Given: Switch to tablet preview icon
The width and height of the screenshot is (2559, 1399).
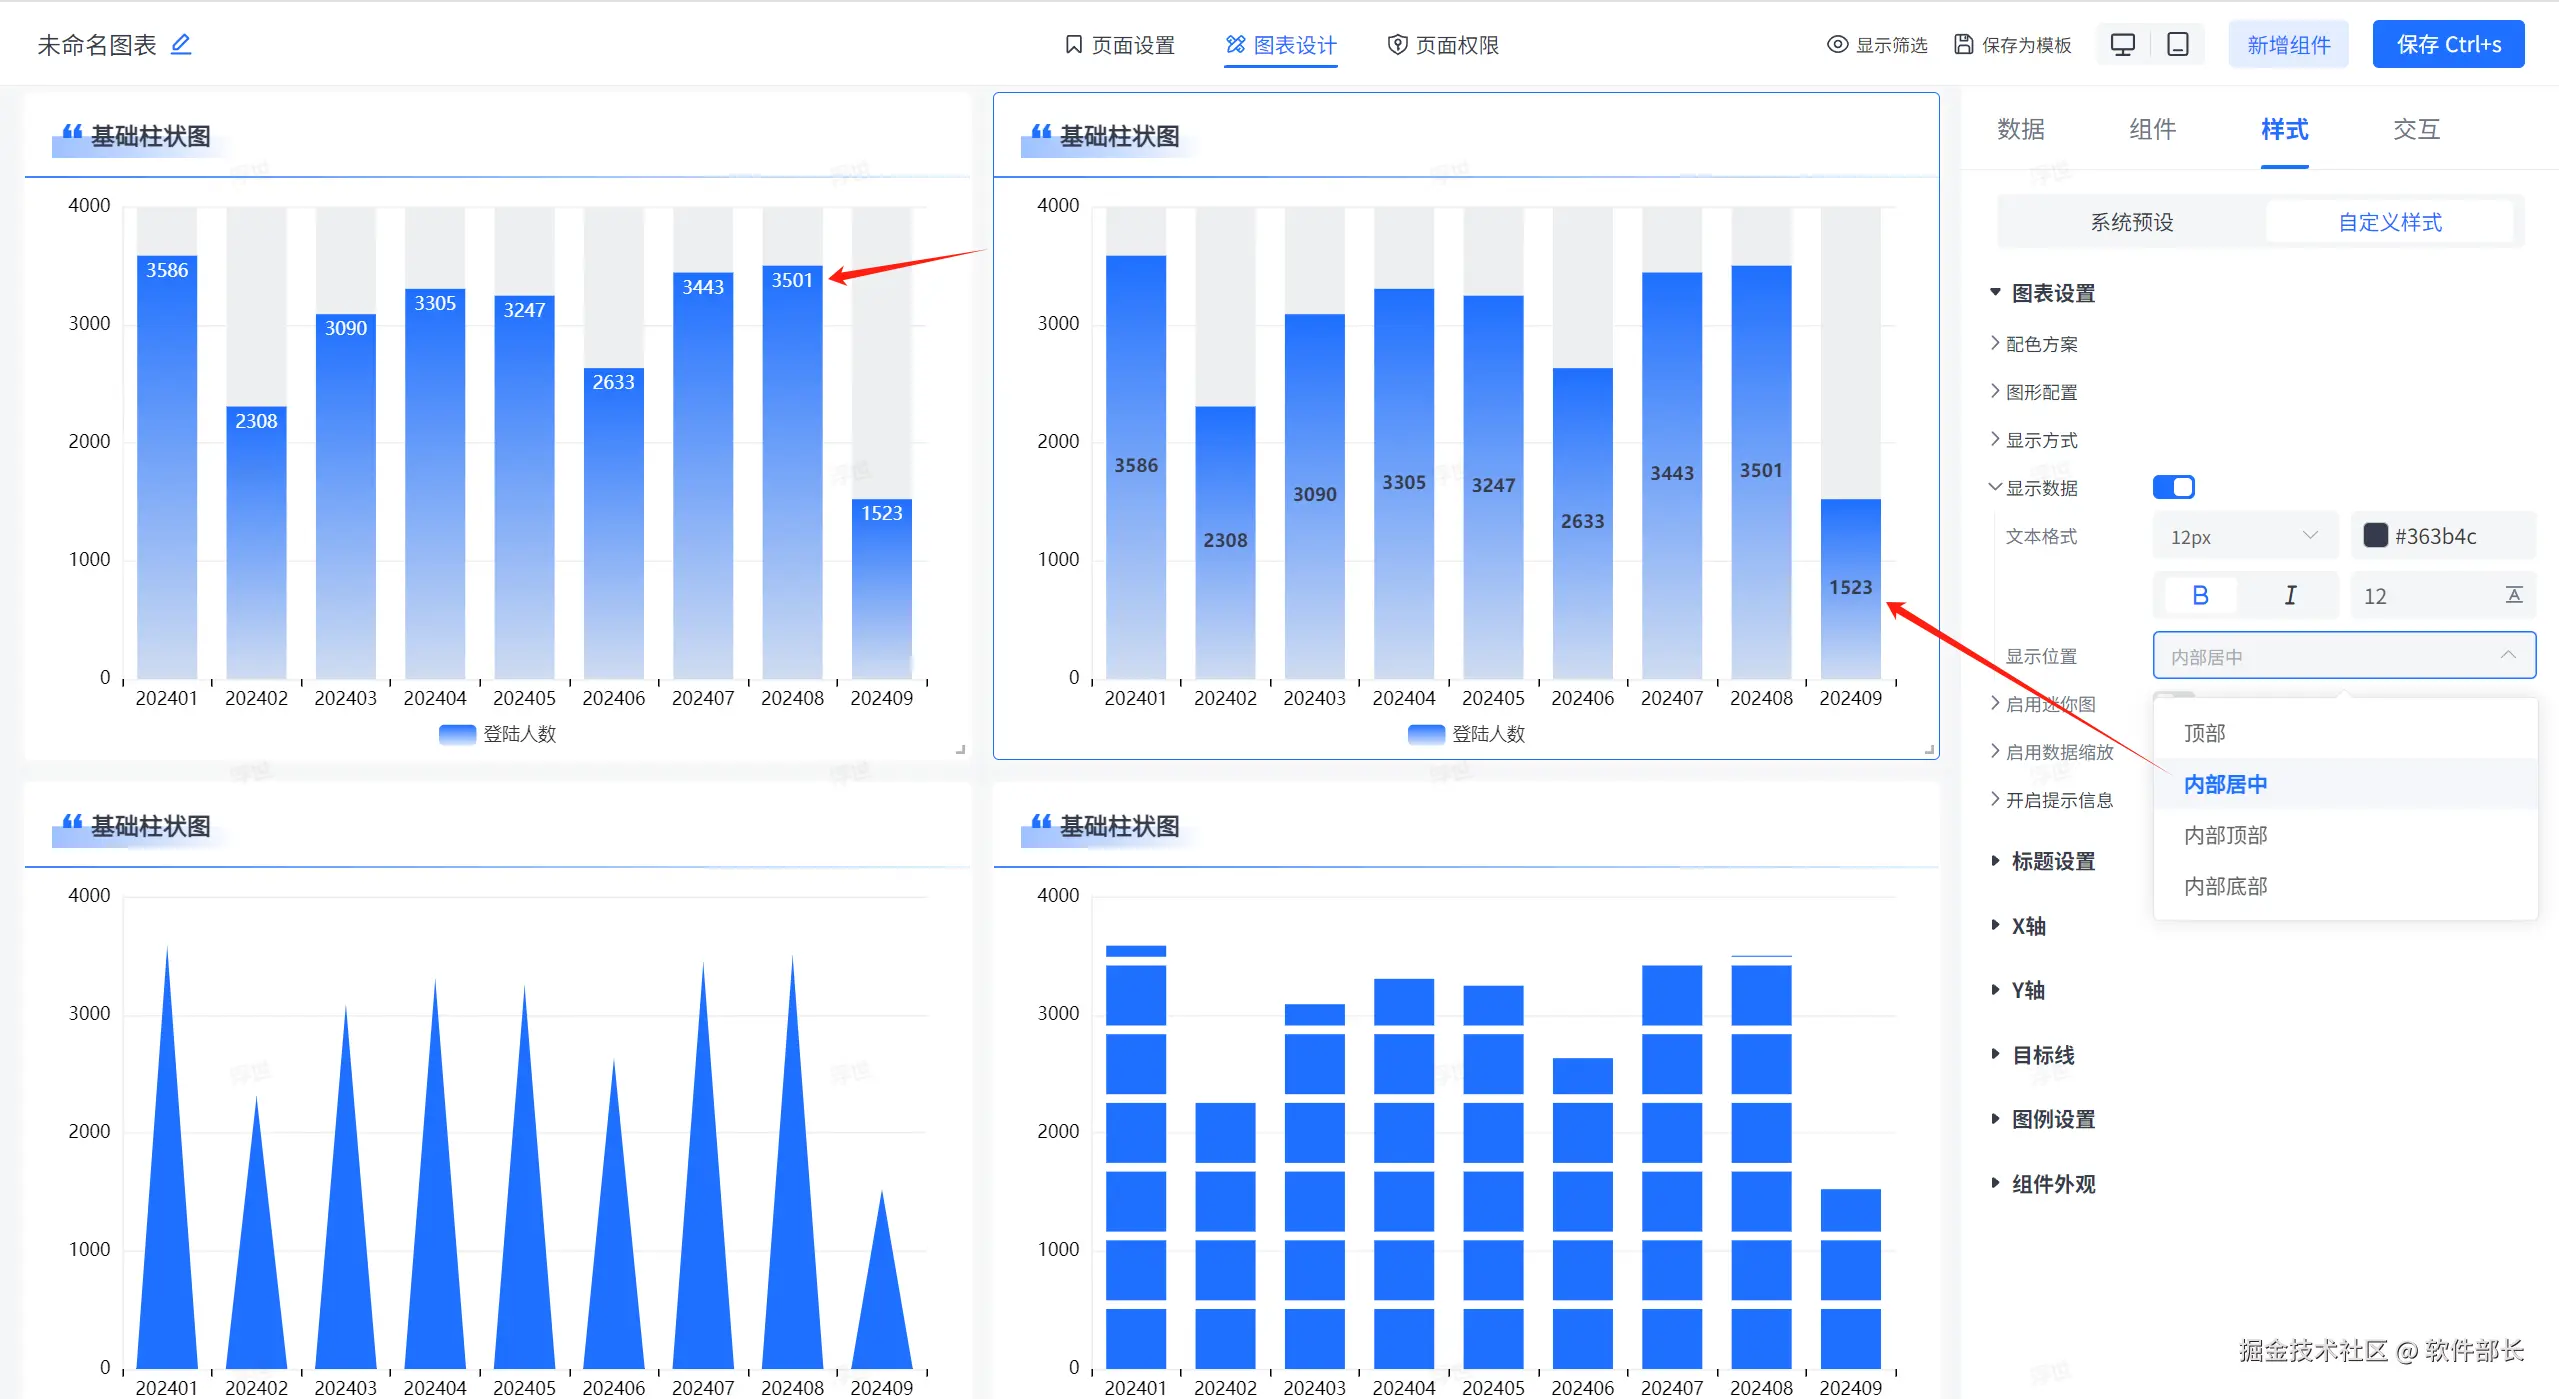Looking at the screenshot, I should [x=2177, y=44].
